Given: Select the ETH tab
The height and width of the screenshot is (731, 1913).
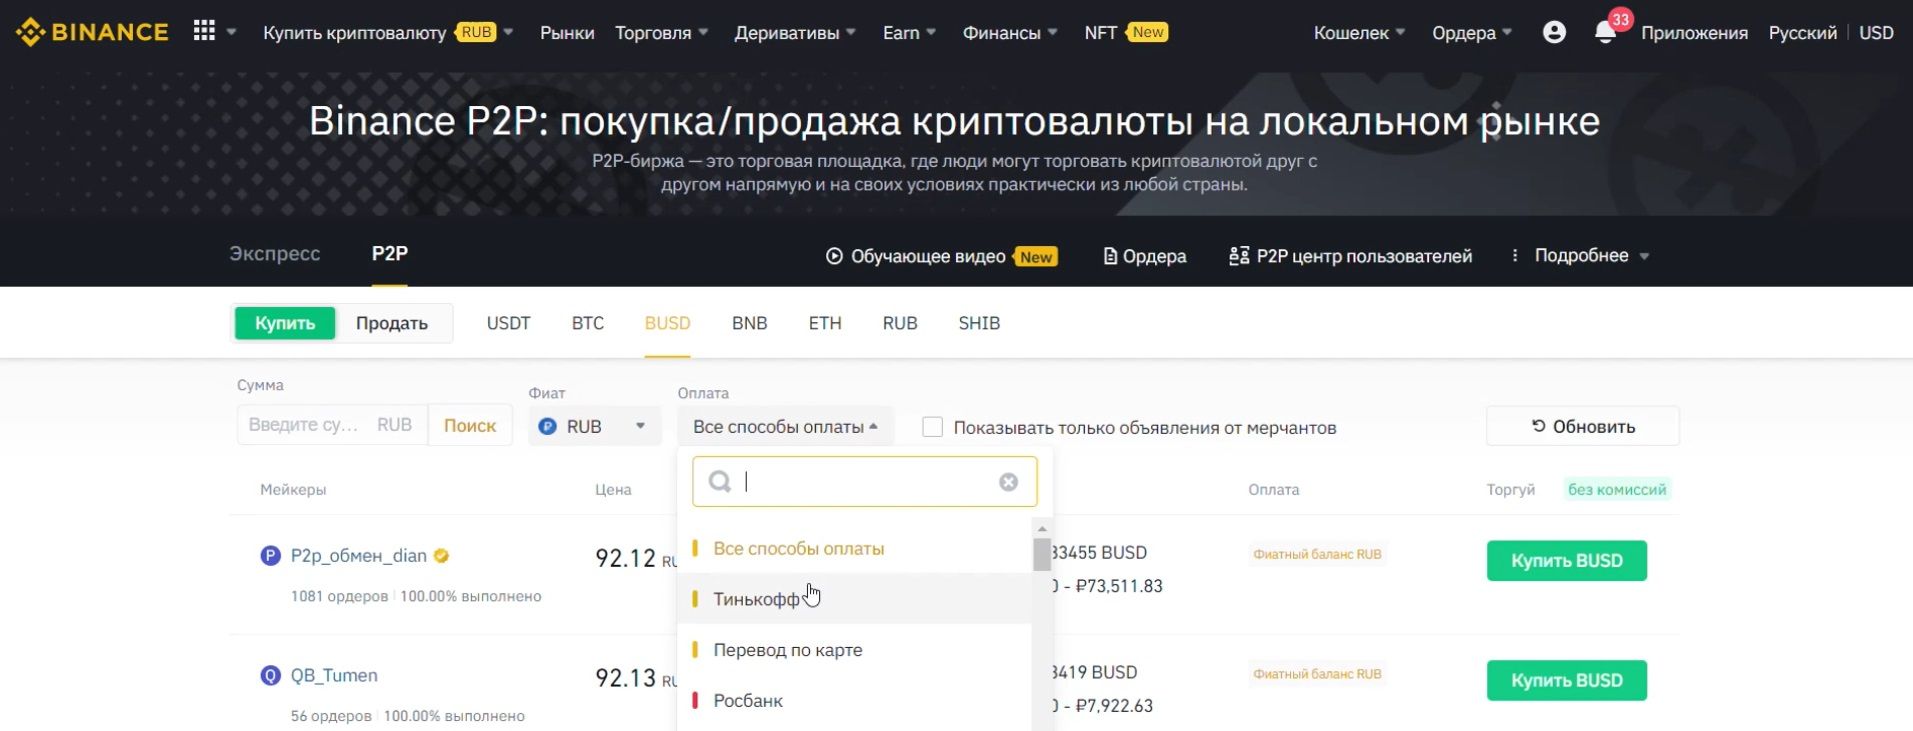Looking at the screenshot, I should point(825,323).
